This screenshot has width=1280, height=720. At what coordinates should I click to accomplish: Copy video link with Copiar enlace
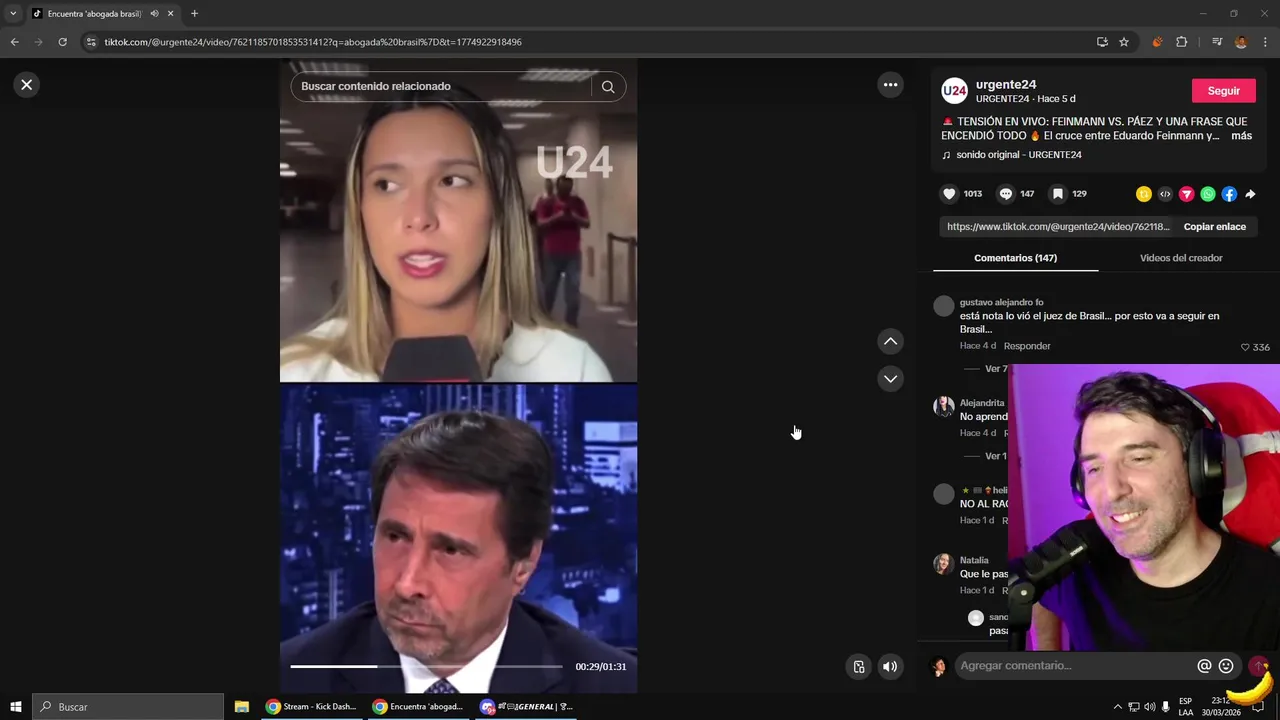tap(1214, 227)
